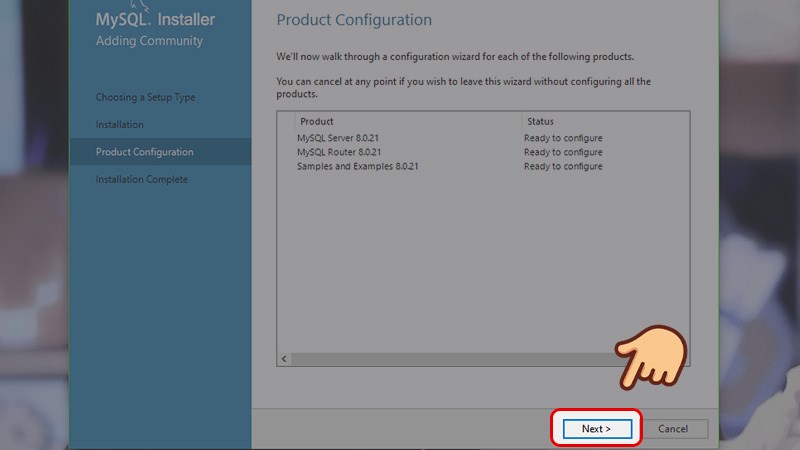
Task: Click the Product Configuration page heading
Action: coord(354,20)
